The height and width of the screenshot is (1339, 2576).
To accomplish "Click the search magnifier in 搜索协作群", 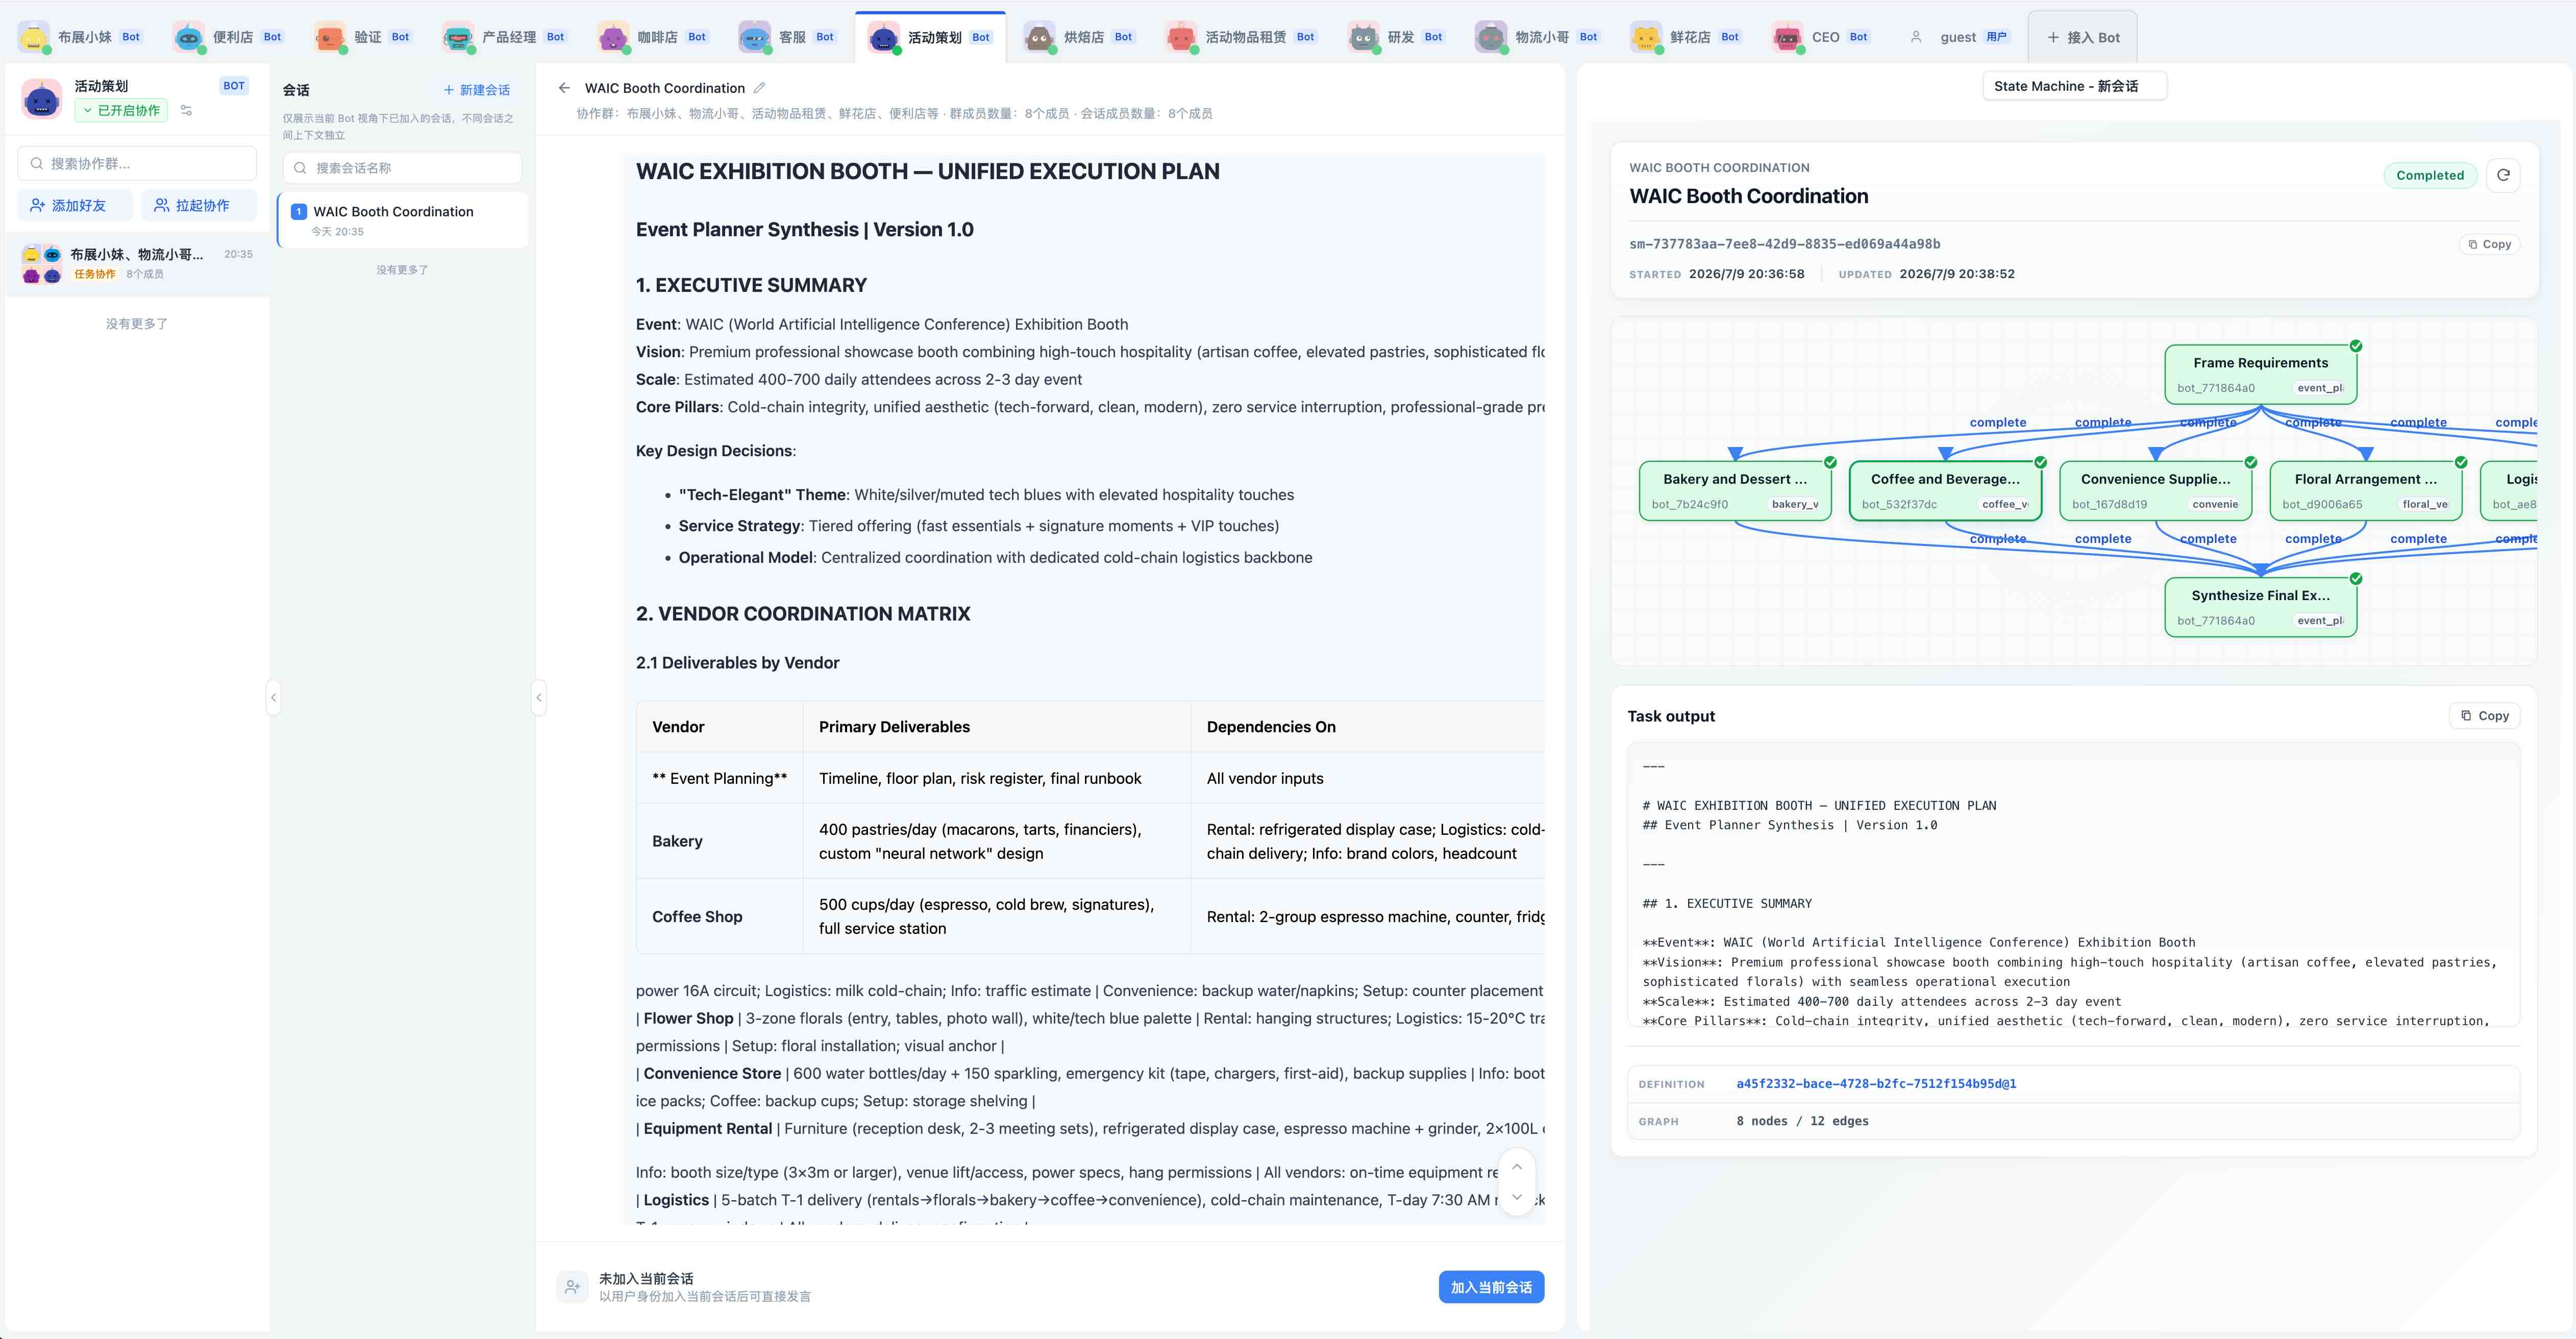I will click(36, 163).
